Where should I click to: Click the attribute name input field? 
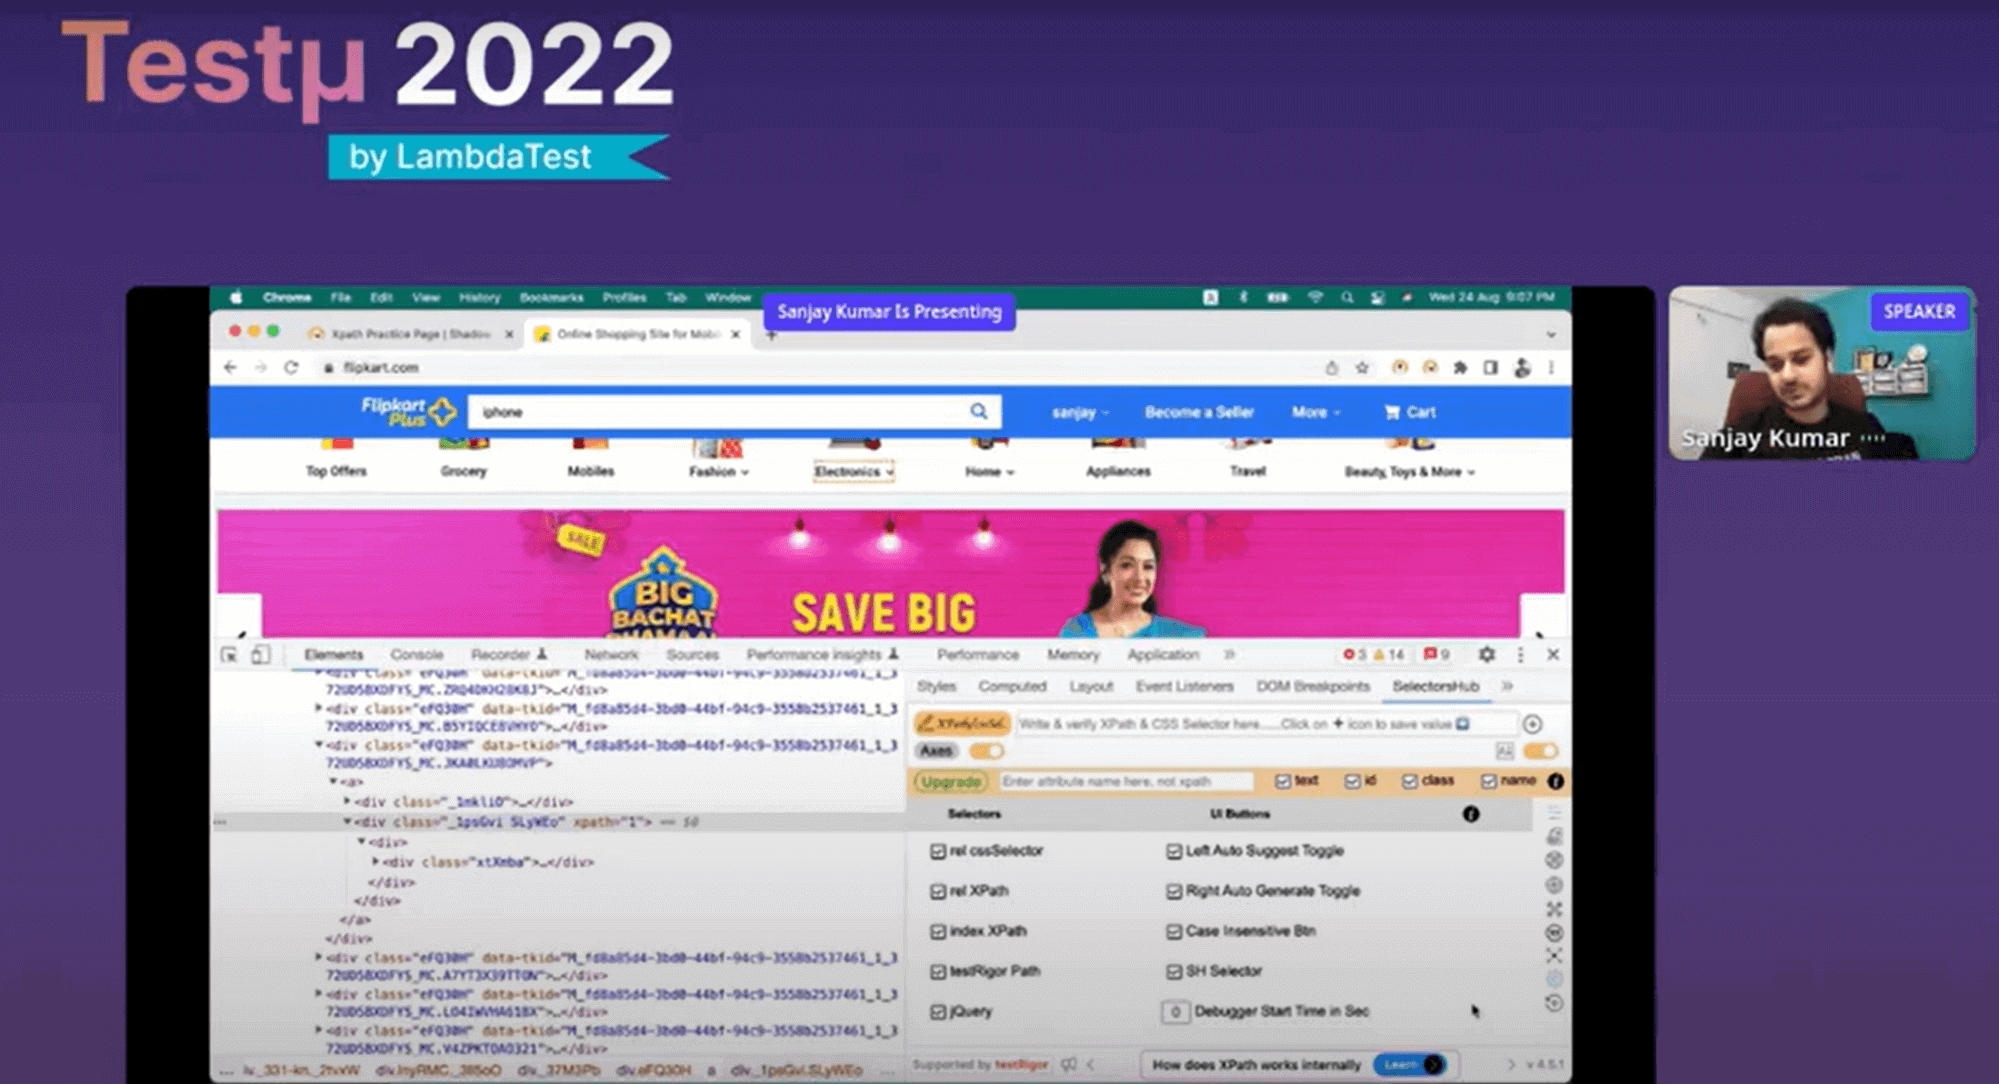click(1125, 781)
